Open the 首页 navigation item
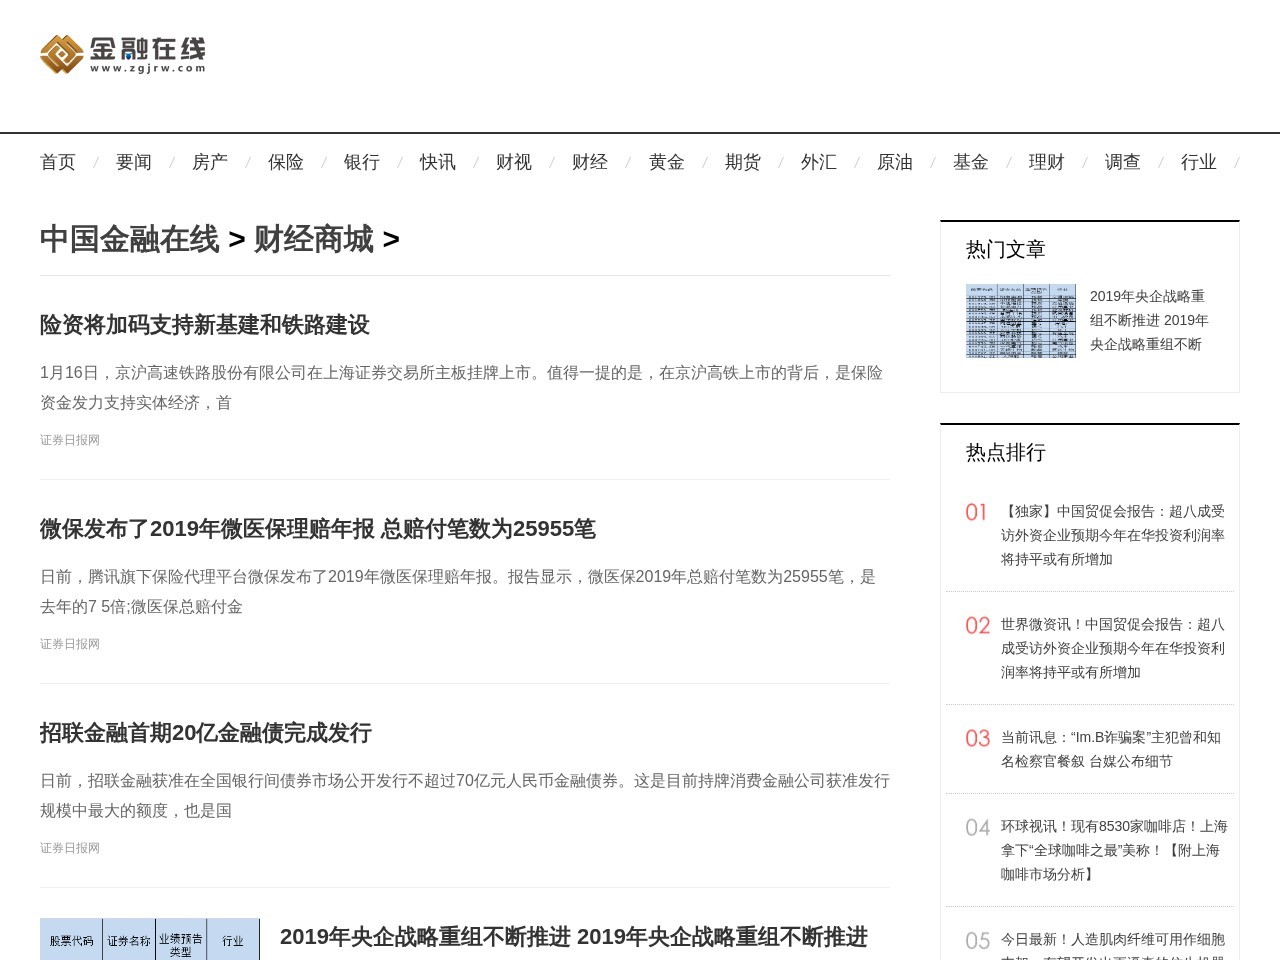Viewport: 1280px width, 960px height. (x=57, y=162)
